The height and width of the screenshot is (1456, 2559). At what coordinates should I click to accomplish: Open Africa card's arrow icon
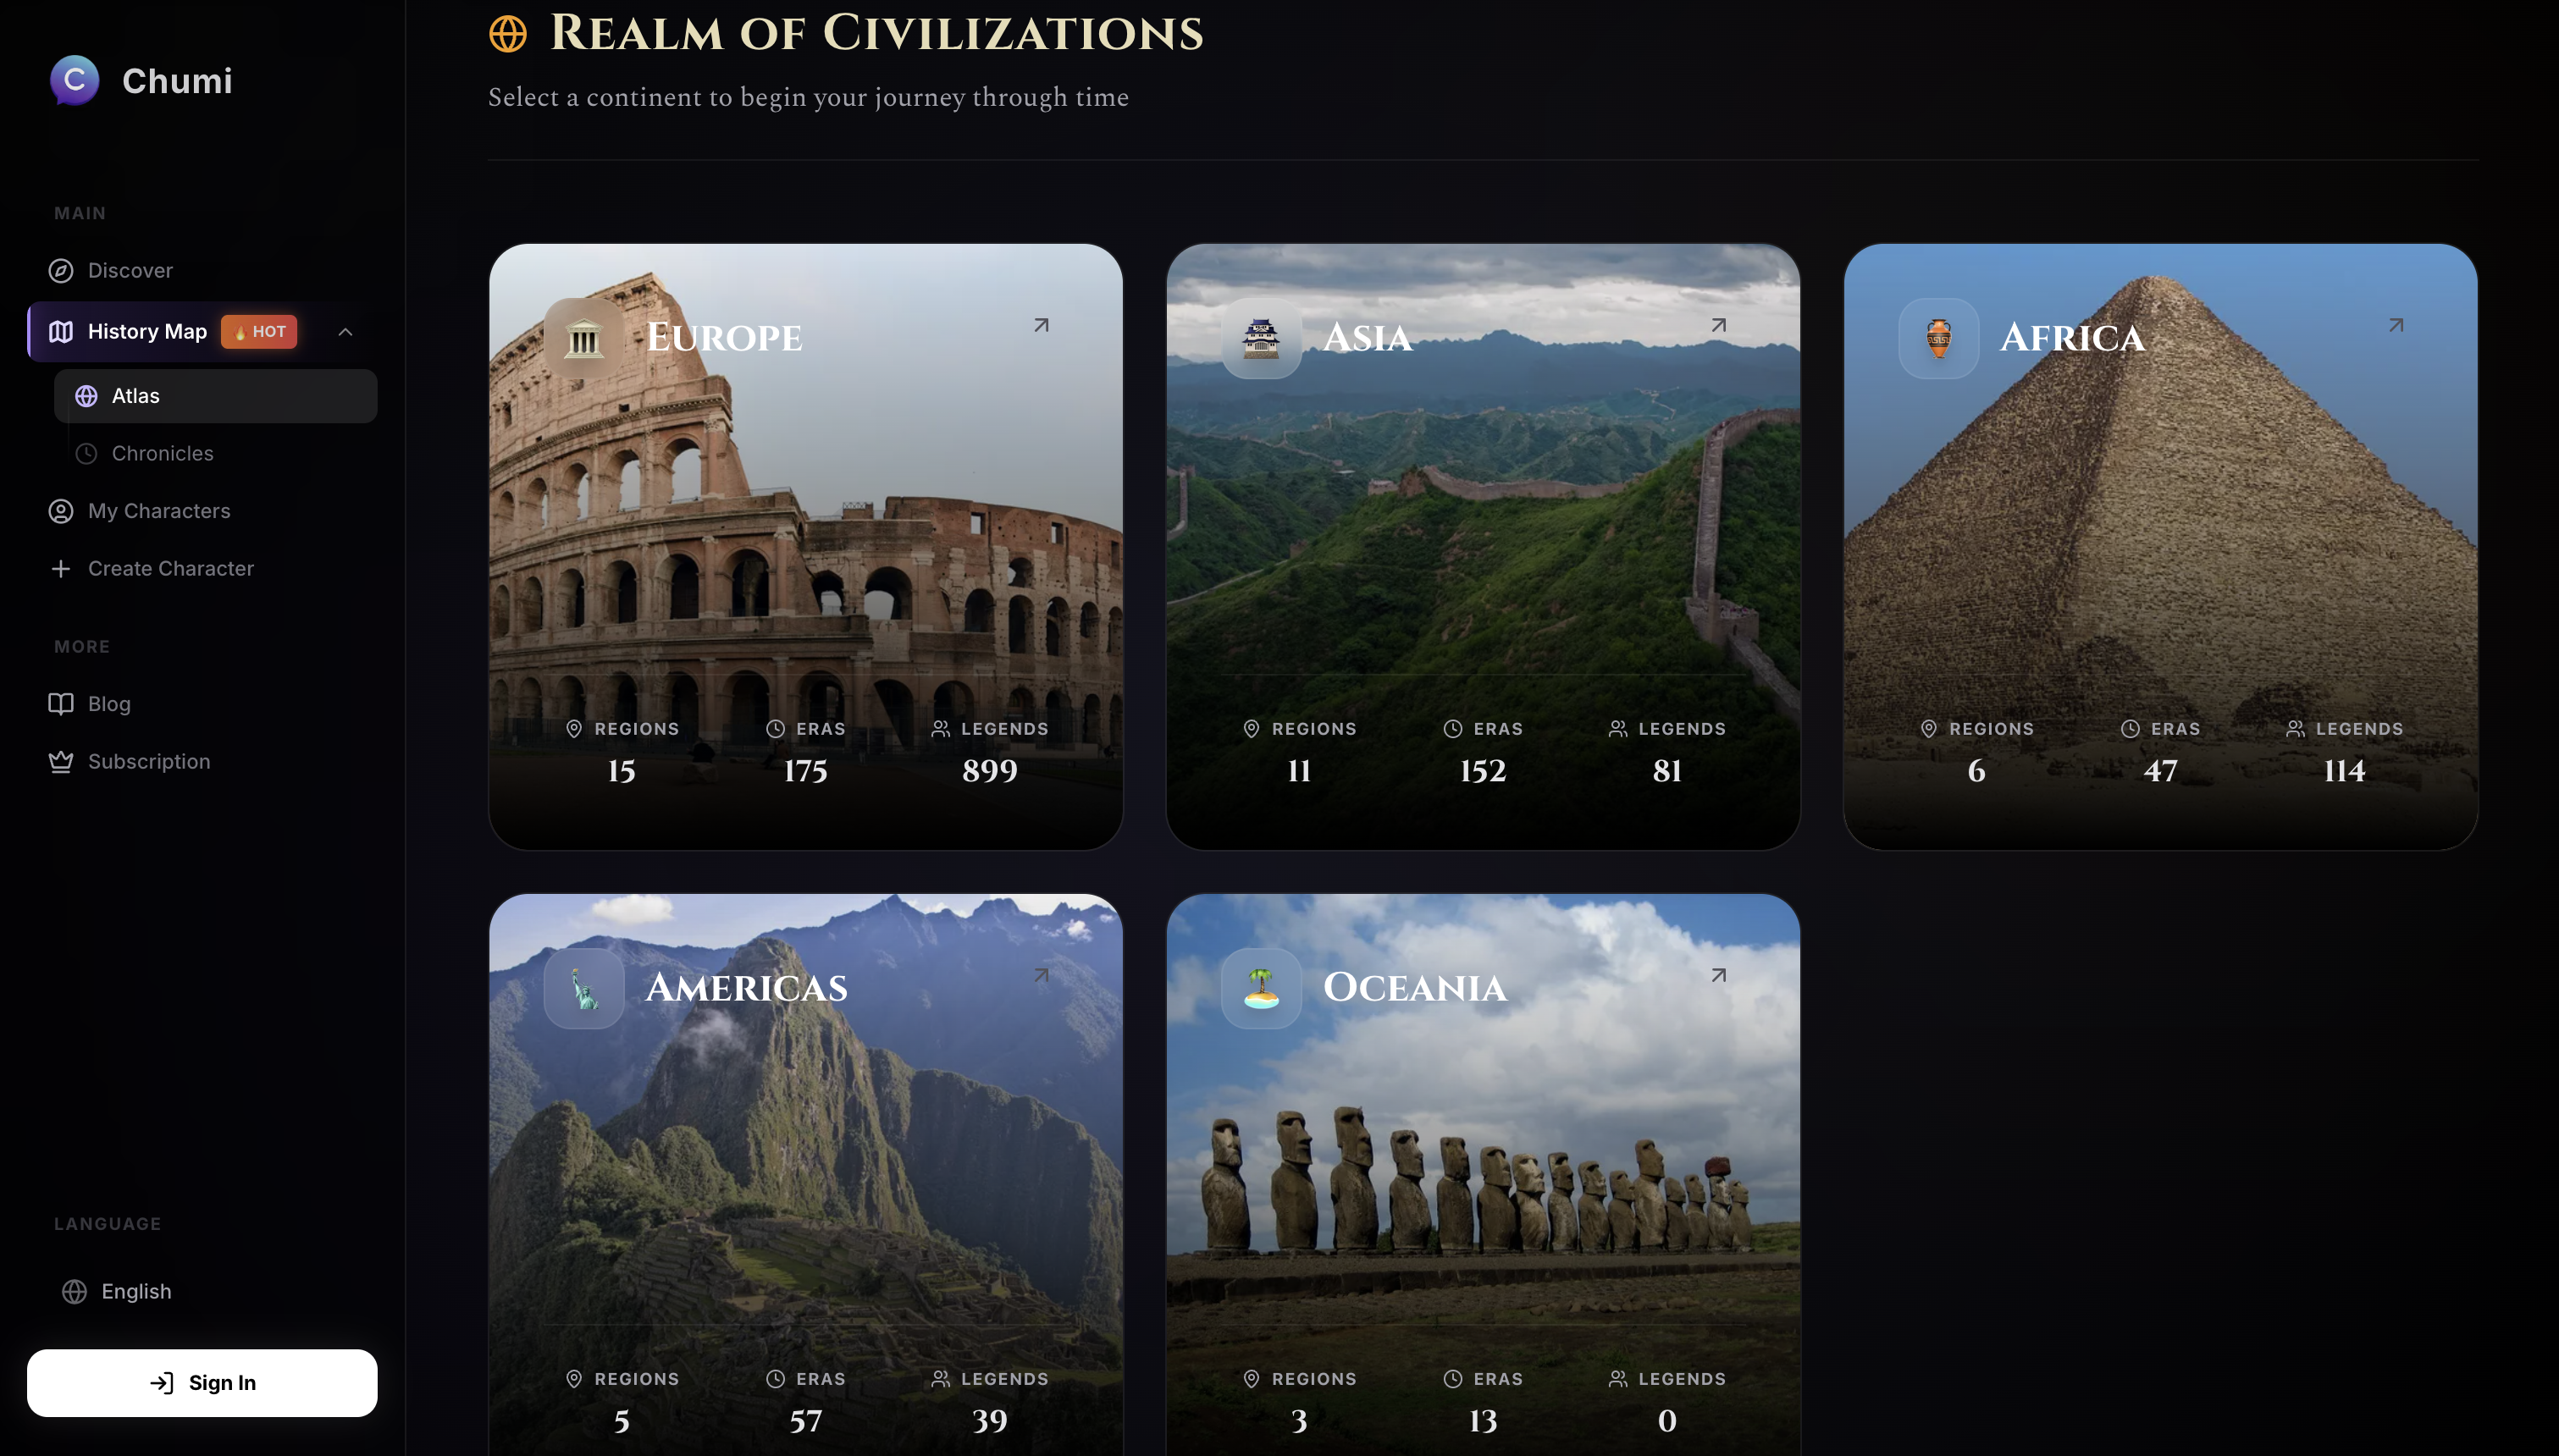pyautogui.click(x=2396, y=325)
